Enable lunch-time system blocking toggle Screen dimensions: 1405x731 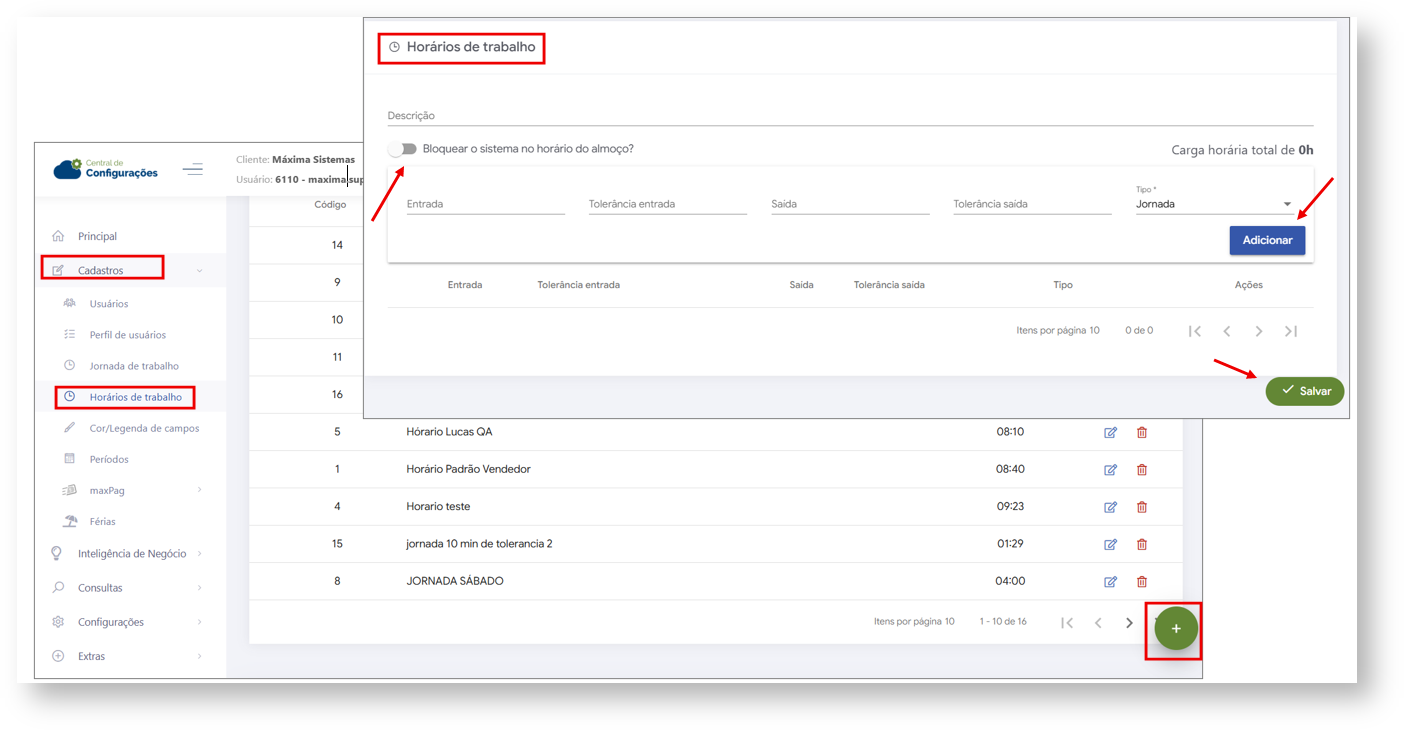[403, 149]
